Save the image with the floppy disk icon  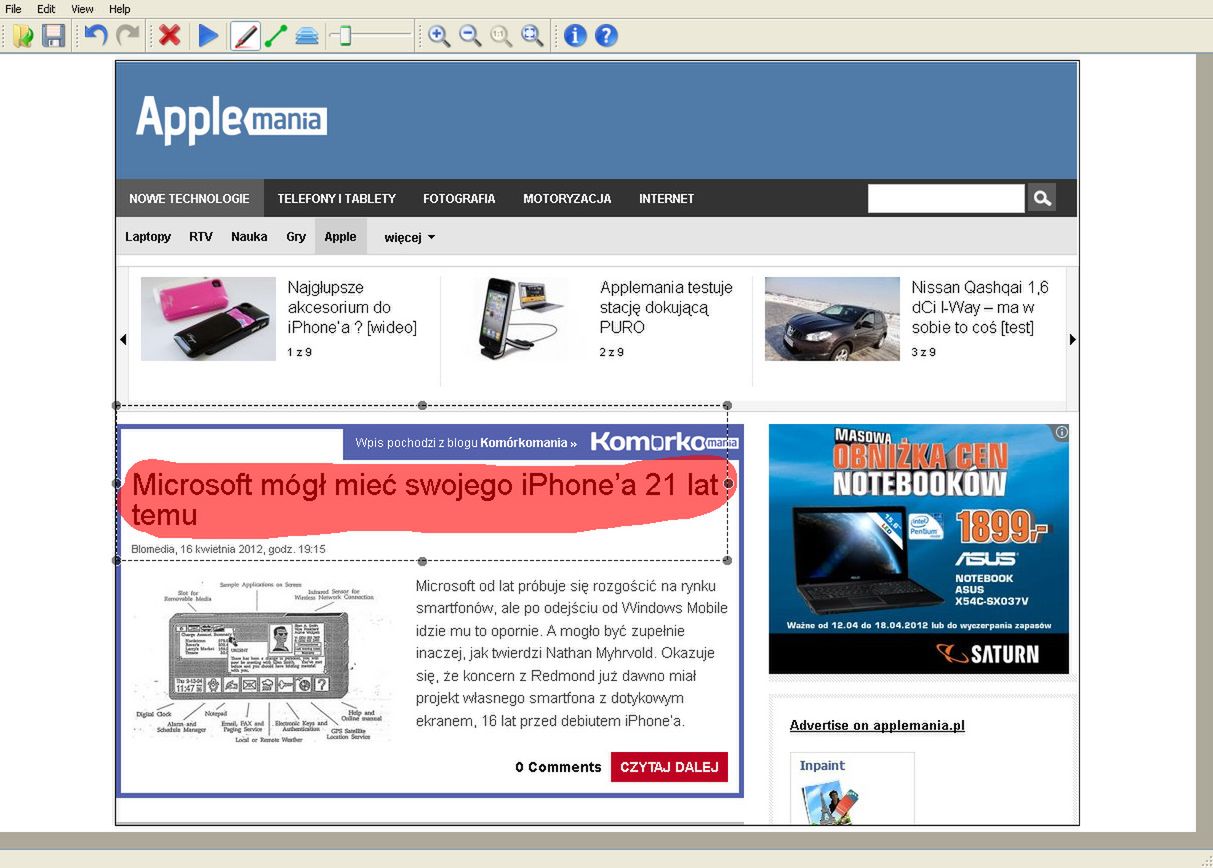(x=53, y=36)
